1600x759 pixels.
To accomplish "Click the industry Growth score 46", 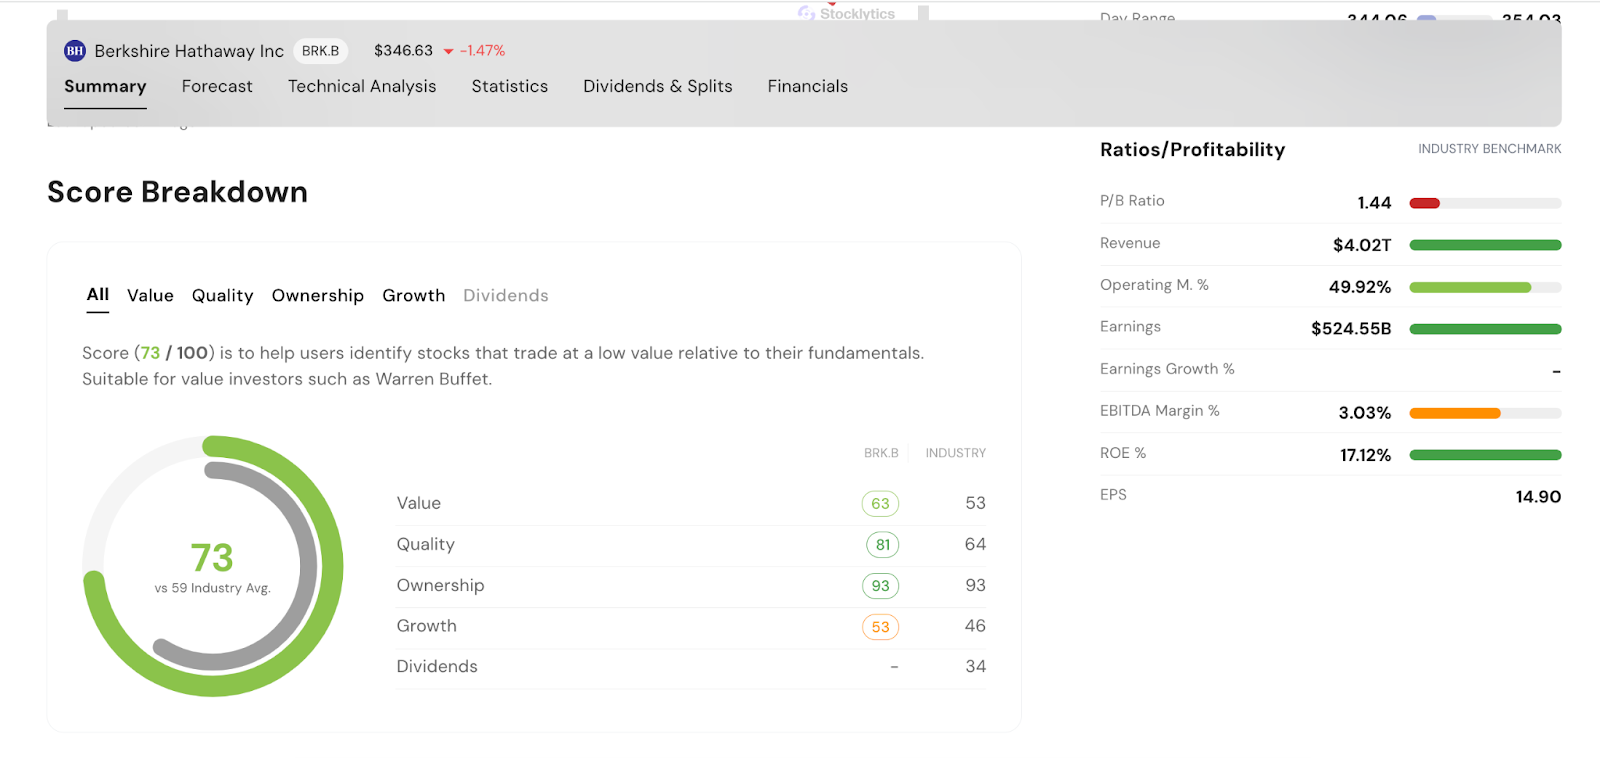I will [975, 626].
